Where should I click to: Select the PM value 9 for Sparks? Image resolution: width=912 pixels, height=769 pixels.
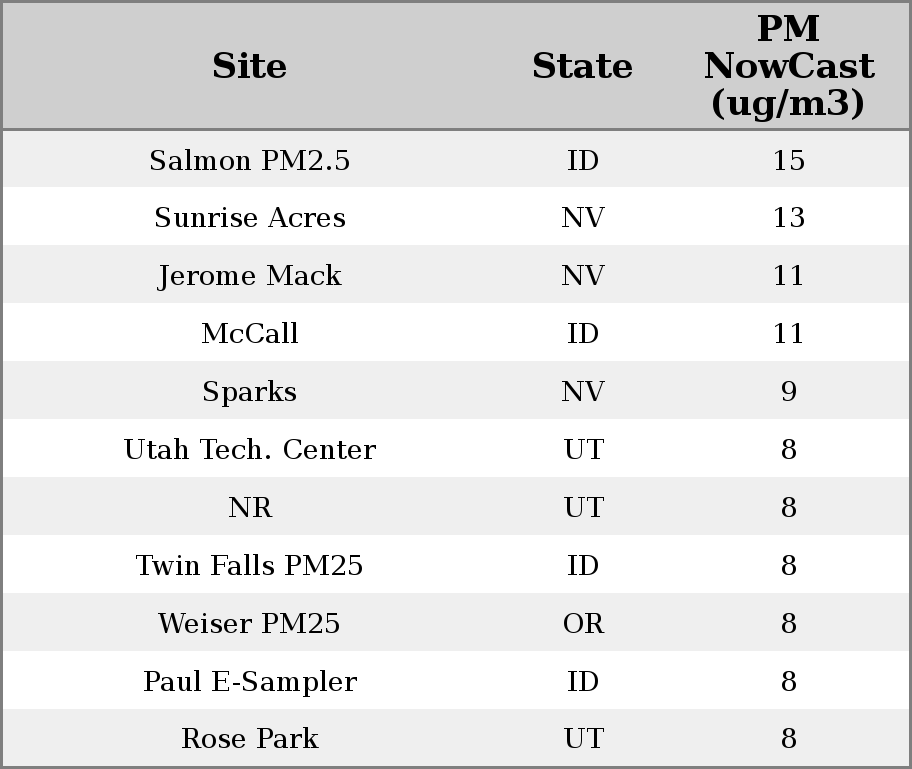click(x=788, y=392)
